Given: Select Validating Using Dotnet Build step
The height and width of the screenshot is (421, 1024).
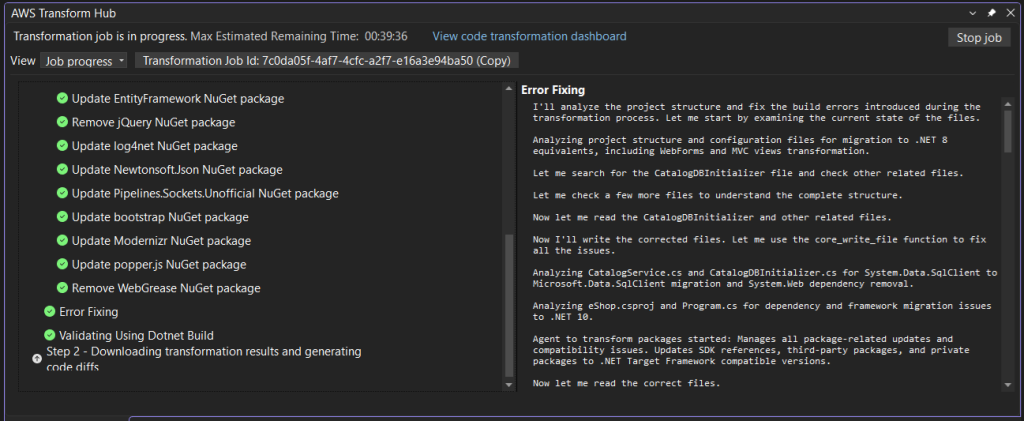Looking at the screenshot, I should [136, 335].
